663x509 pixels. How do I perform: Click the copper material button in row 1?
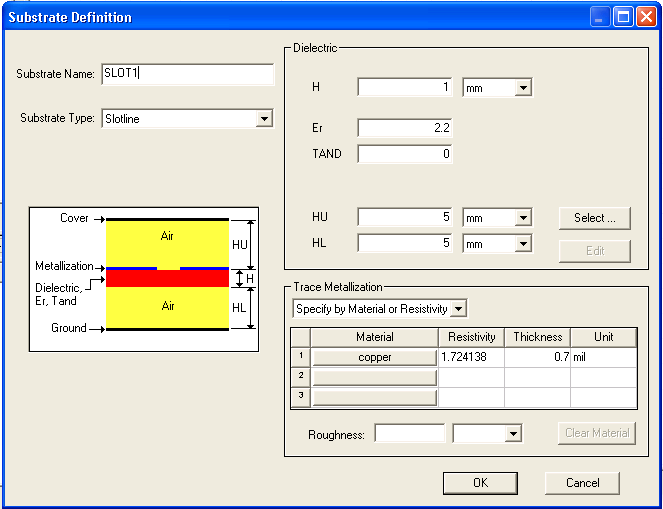[x=374, y=357]
